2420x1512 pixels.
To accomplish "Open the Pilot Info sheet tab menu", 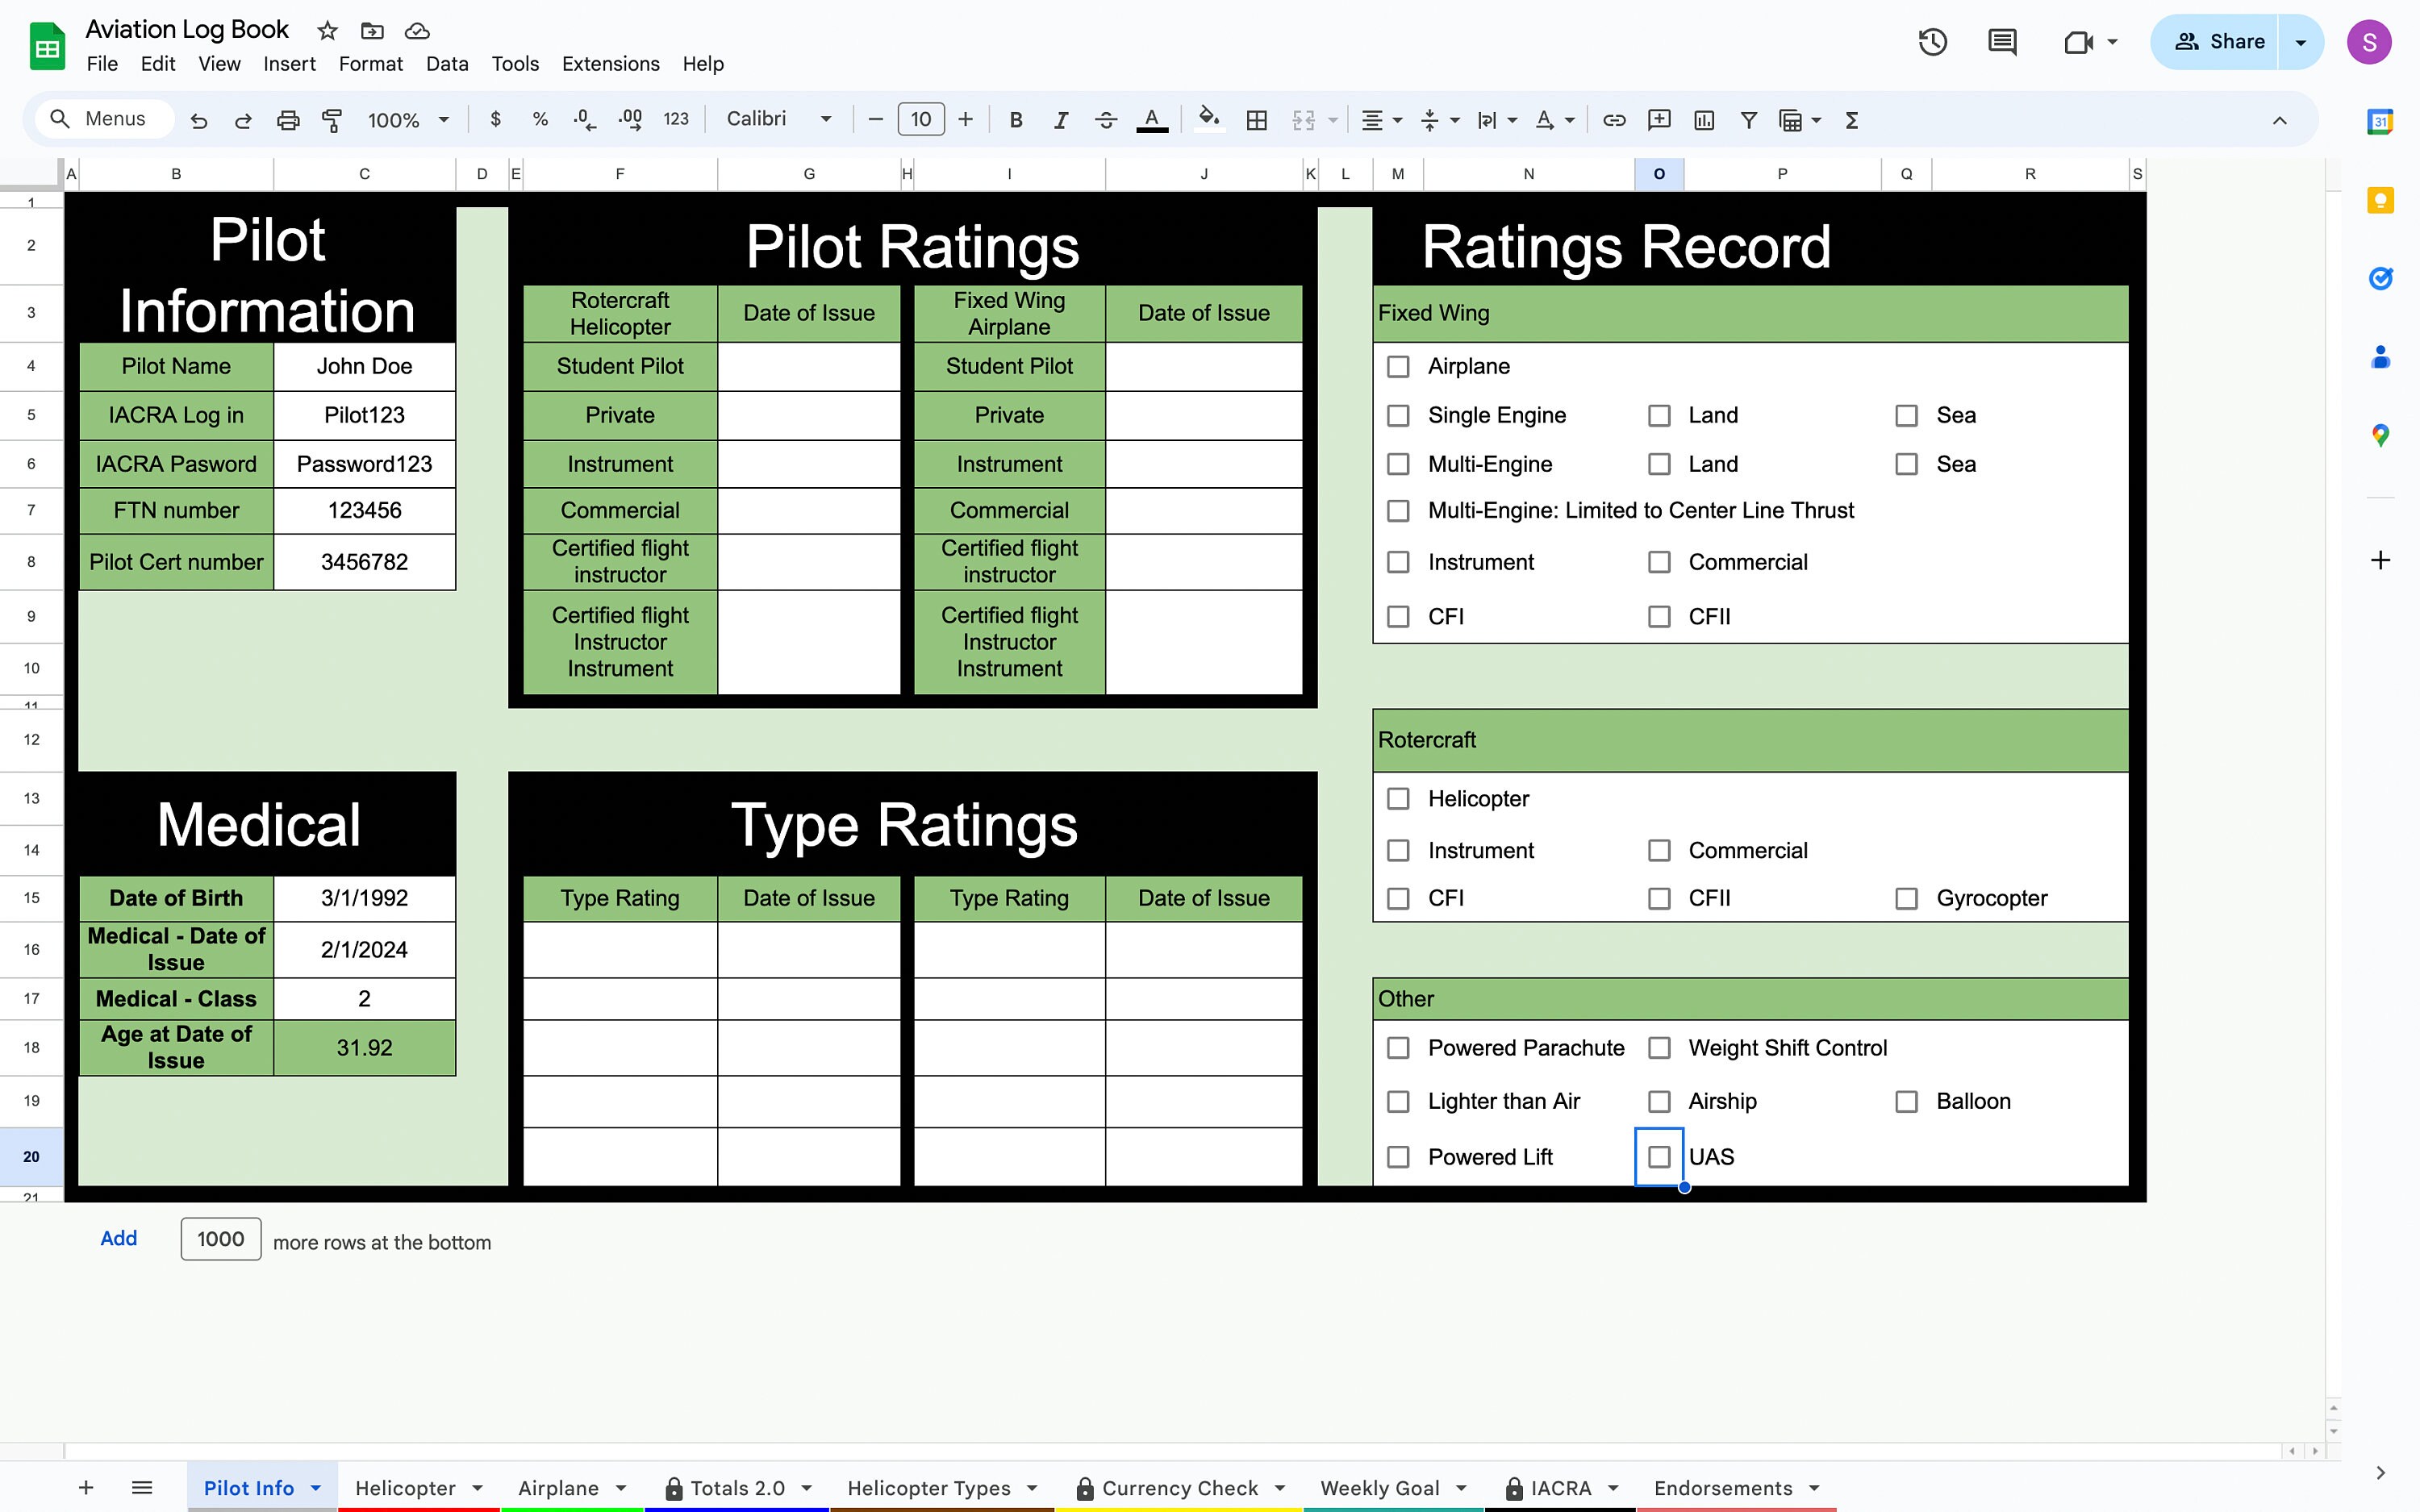I will point(316,1487).
